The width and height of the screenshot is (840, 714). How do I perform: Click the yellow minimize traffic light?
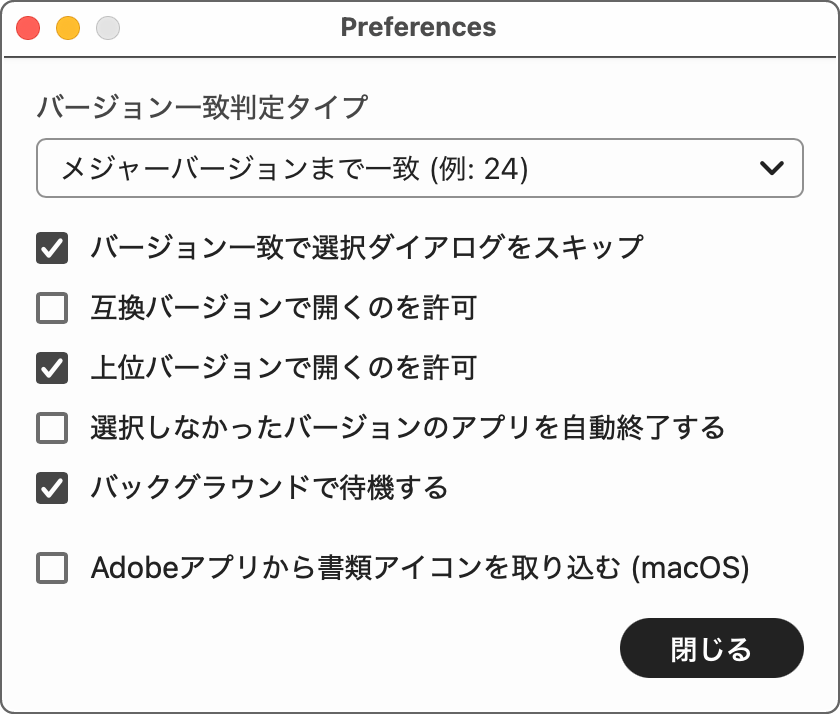click(x=65, y=27)
